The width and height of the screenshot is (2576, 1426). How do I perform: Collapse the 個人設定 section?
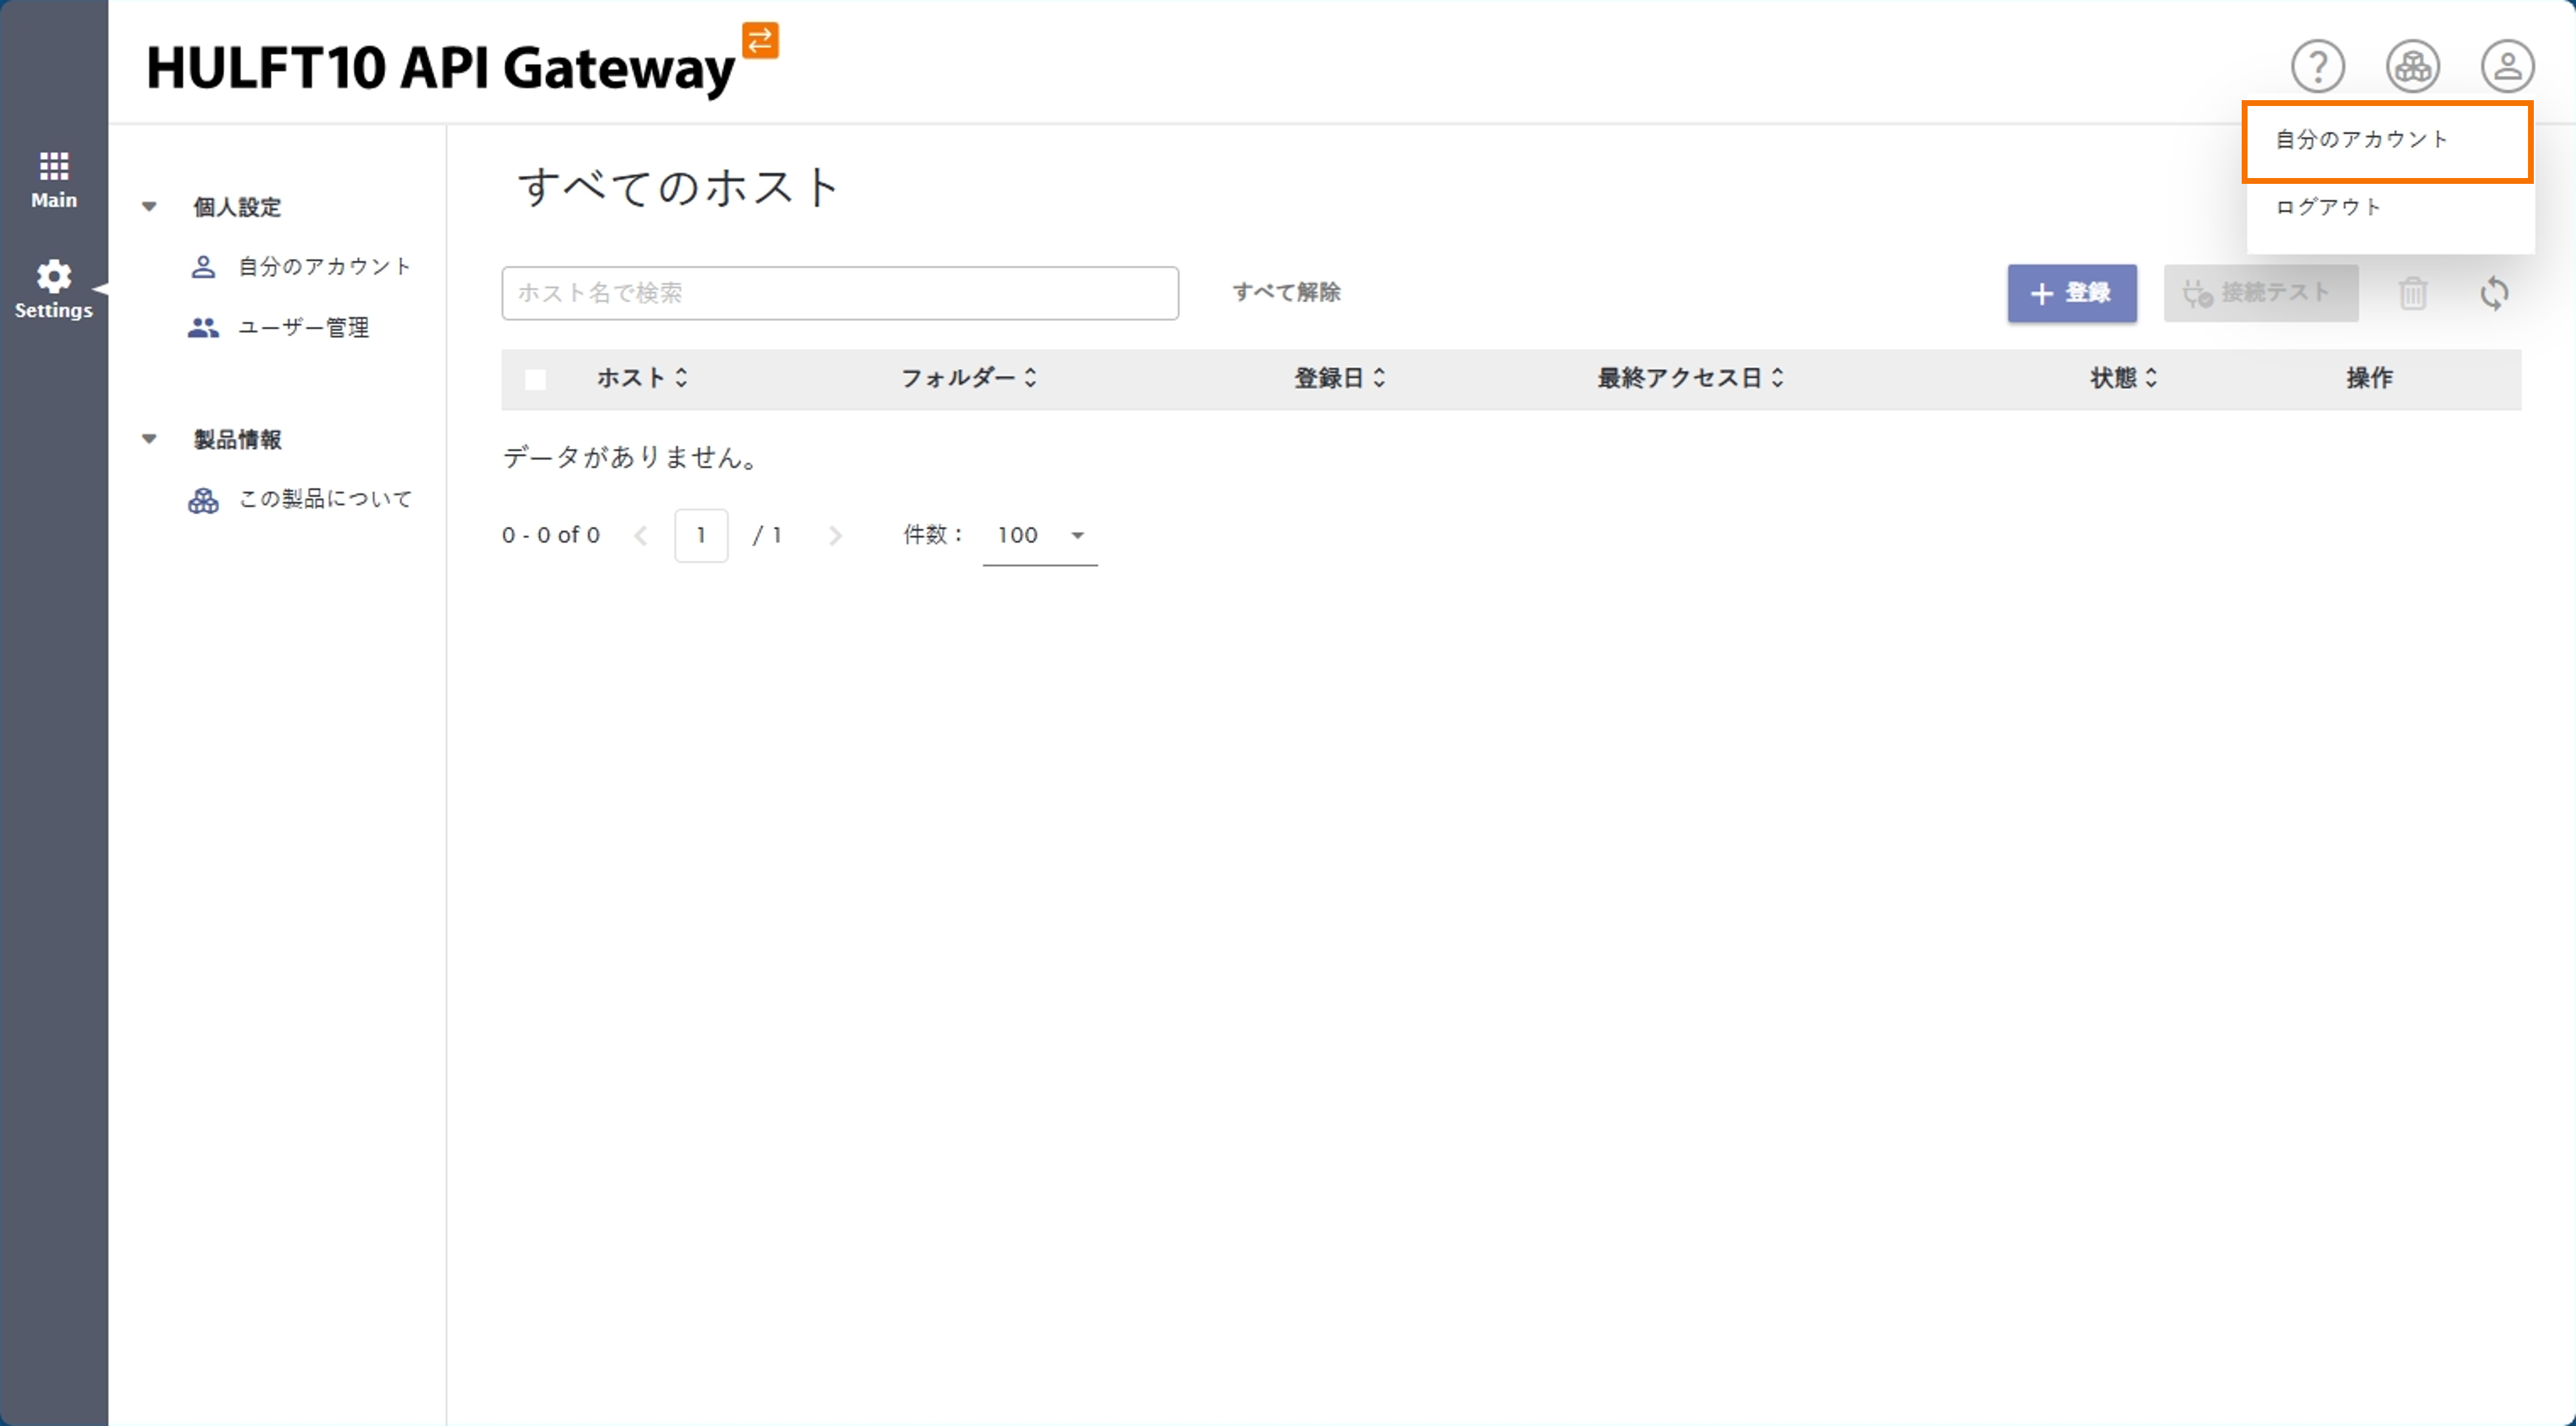click(149, 207)
